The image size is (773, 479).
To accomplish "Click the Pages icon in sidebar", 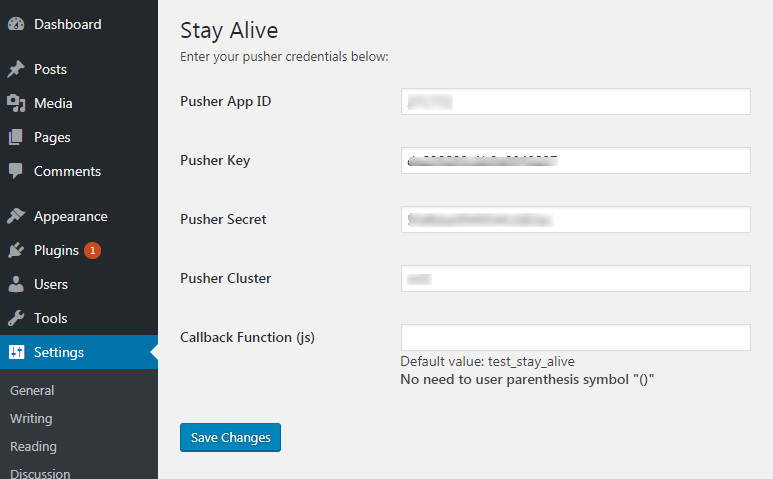I will click(16, 137).
